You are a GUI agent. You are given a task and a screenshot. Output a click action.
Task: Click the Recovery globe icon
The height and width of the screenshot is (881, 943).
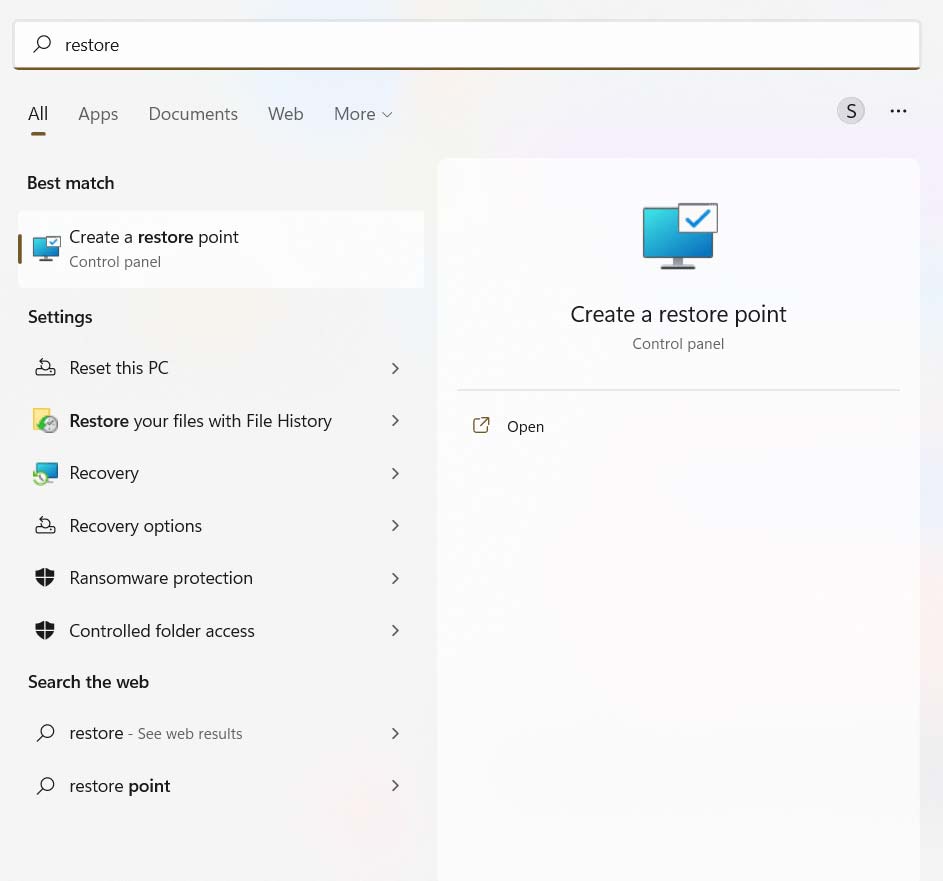click(45, 472)
